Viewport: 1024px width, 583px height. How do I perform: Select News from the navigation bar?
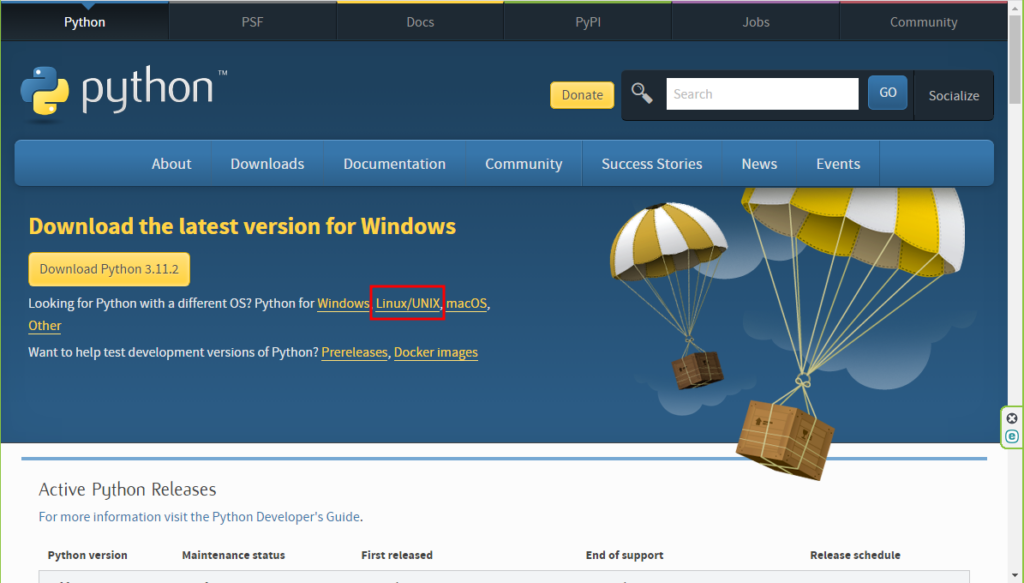[x=759, y=163]
